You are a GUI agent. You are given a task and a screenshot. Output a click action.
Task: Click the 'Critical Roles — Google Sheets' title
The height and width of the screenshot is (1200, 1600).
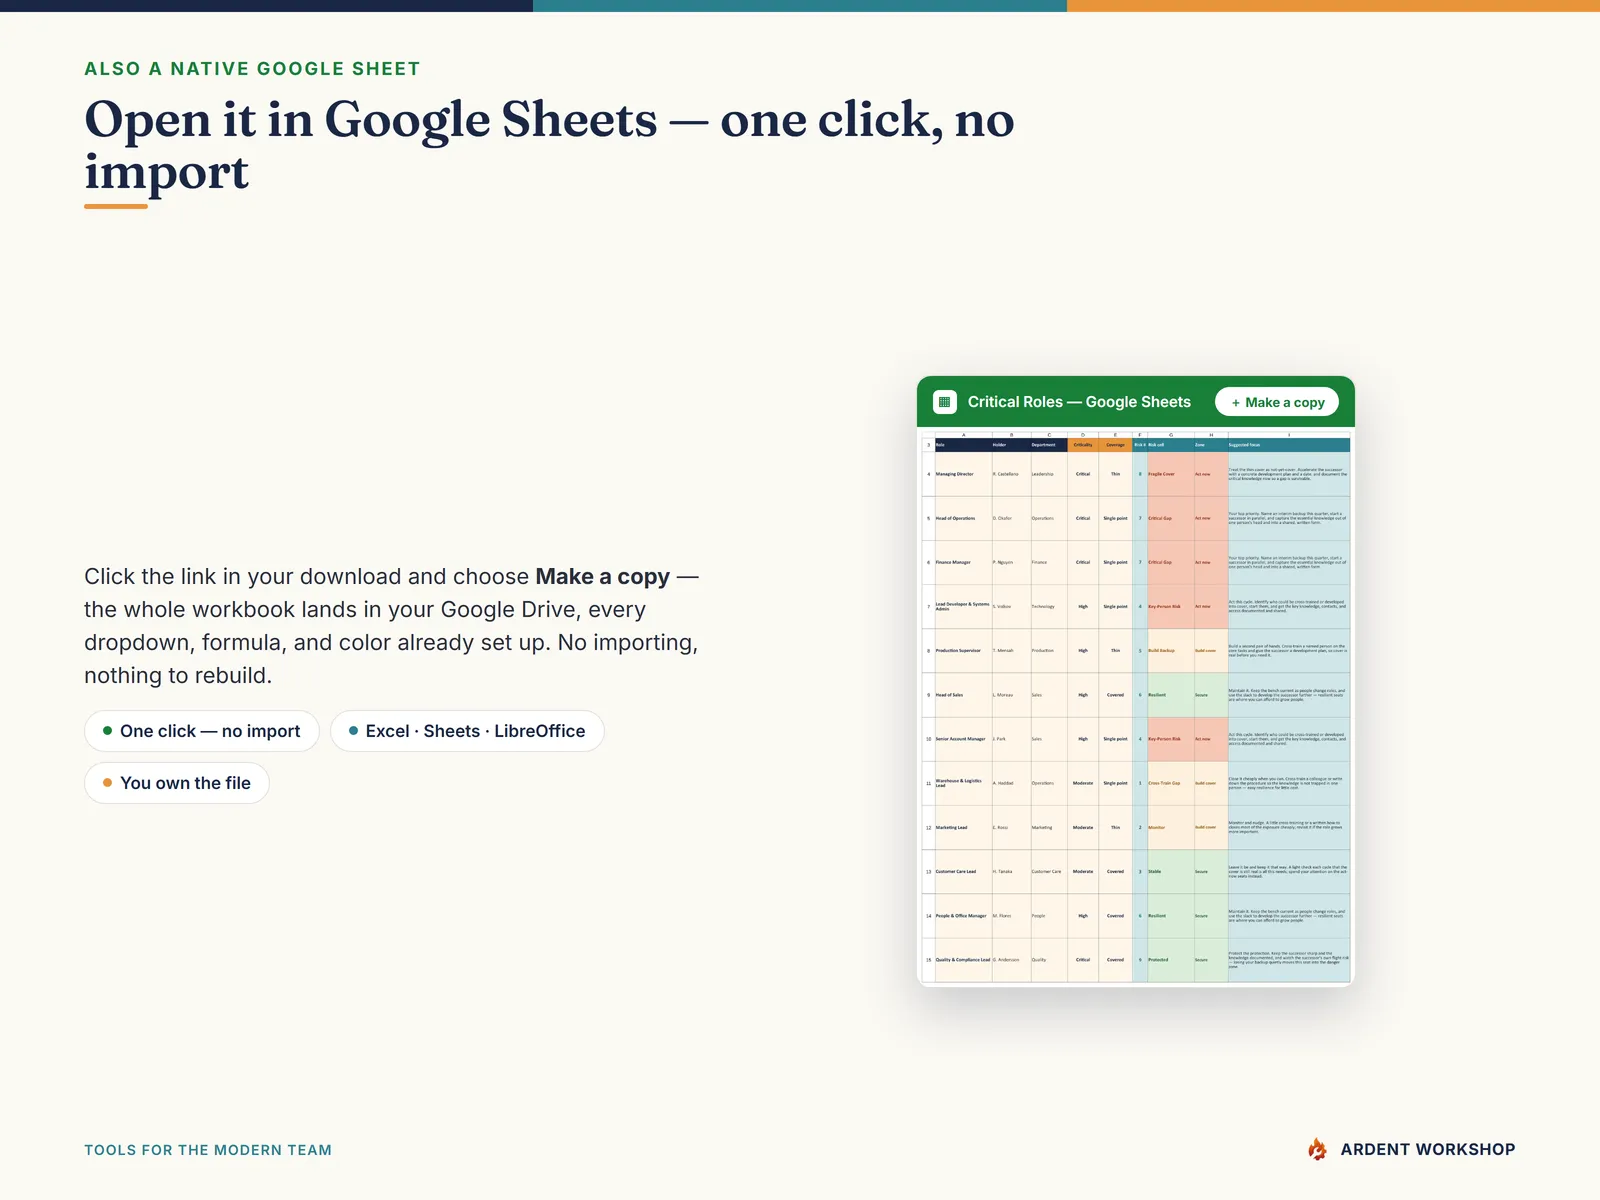1079,402
